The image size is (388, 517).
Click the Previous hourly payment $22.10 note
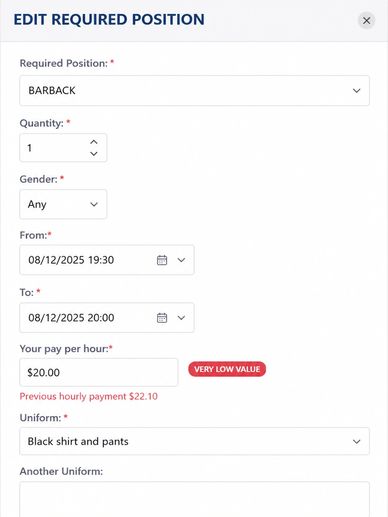pyautogui.click(x=88, y=396)
